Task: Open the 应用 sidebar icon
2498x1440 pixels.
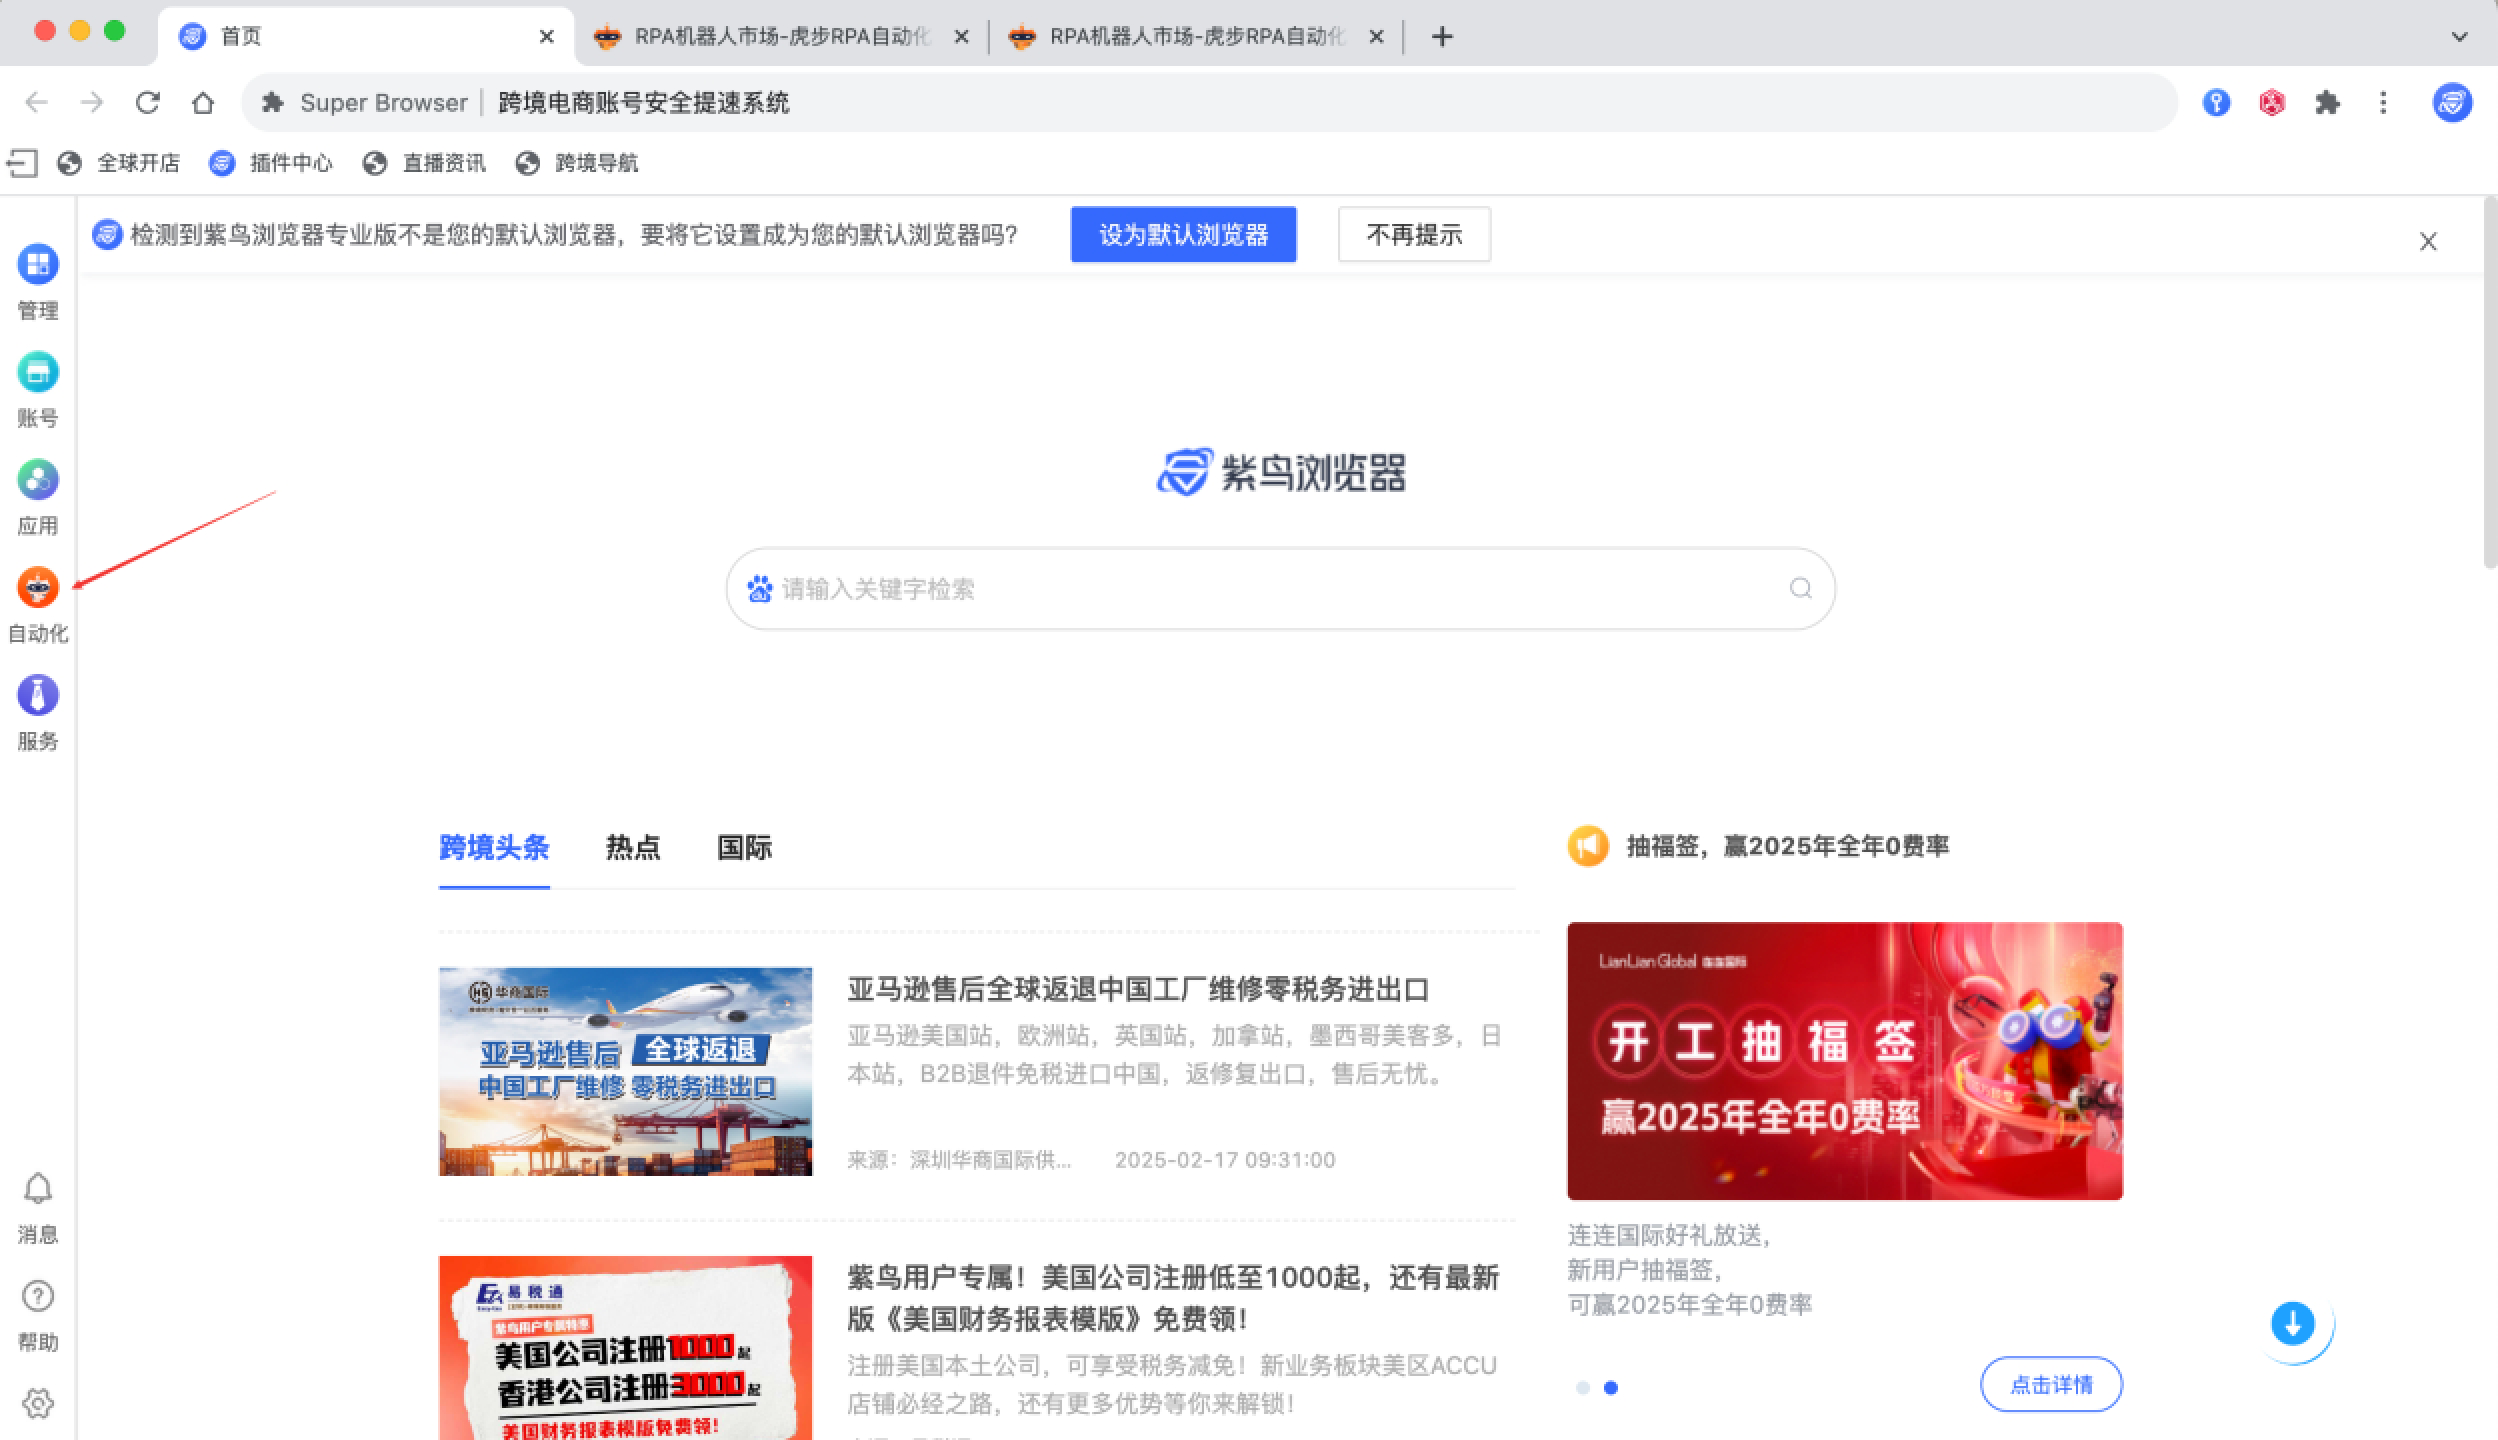Action: coord(38,480)
